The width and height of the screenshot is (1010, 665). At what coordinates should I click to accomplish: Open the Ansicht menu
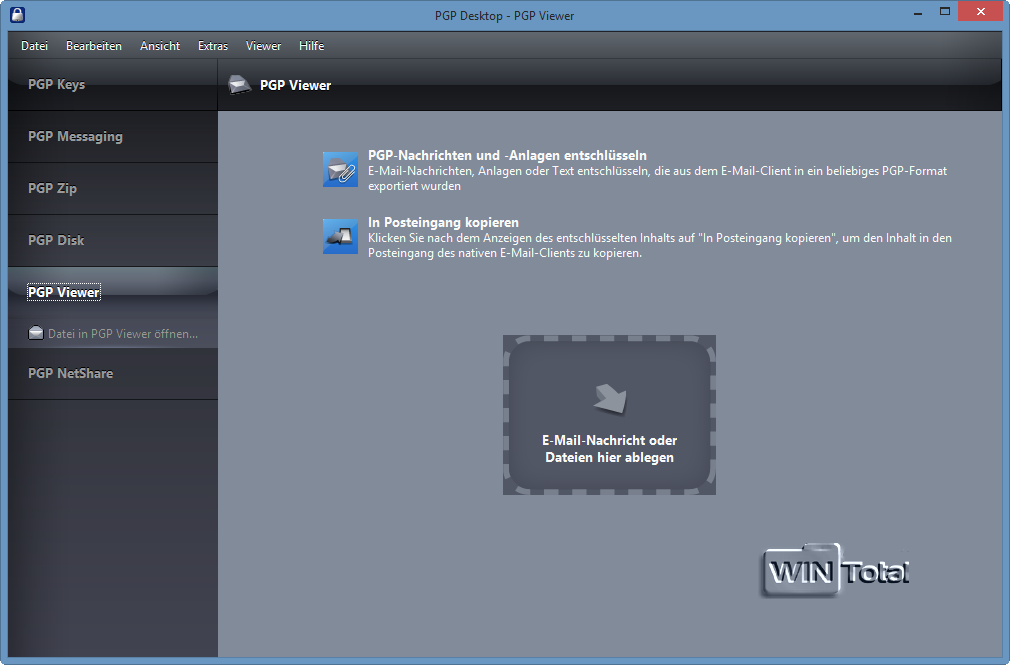(x=160, y=46)
